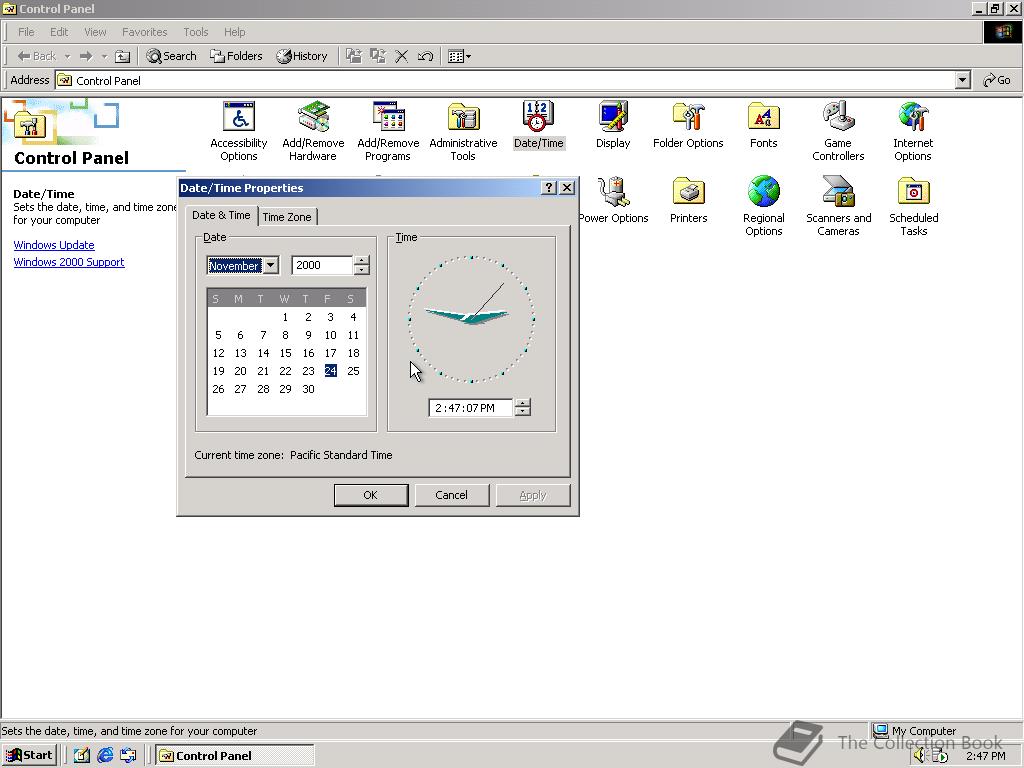Open Accessibility Options icon

pyautogui.click(x=238, y=131)
